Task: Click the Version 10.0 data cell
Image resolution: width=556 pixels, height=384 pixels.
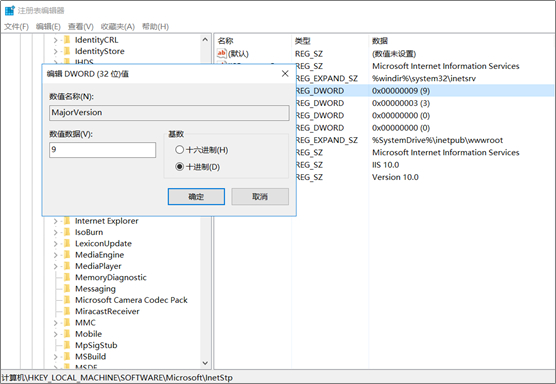Action: pyautogui.click(x=395, y=177)
